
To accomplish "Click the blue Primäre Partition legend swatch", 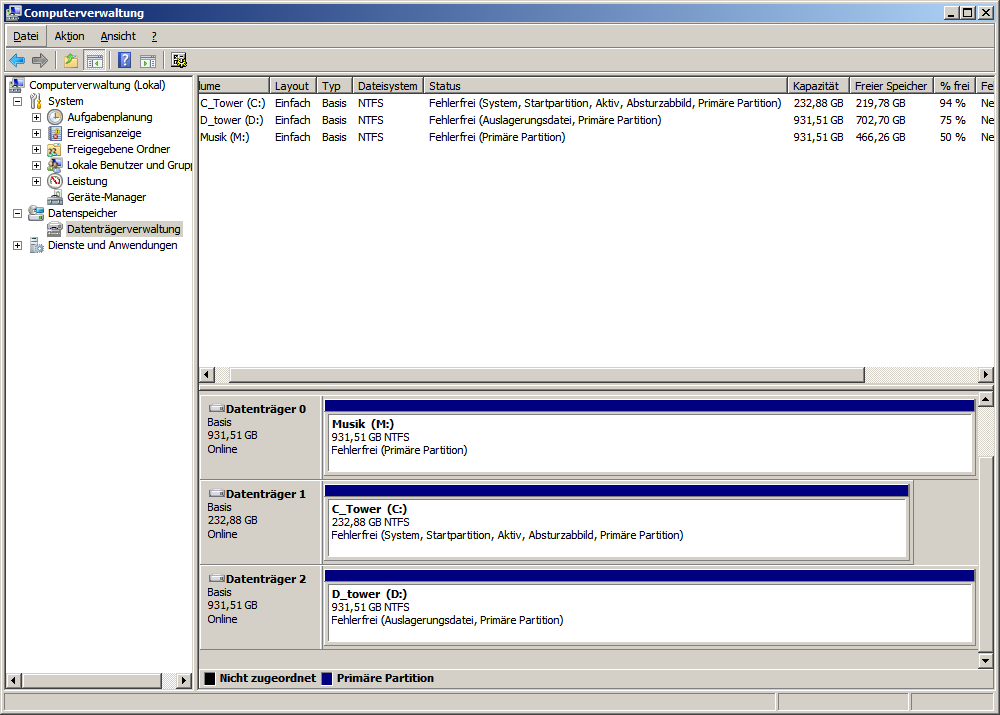I will pyautogui.click(x=327, y=678).
